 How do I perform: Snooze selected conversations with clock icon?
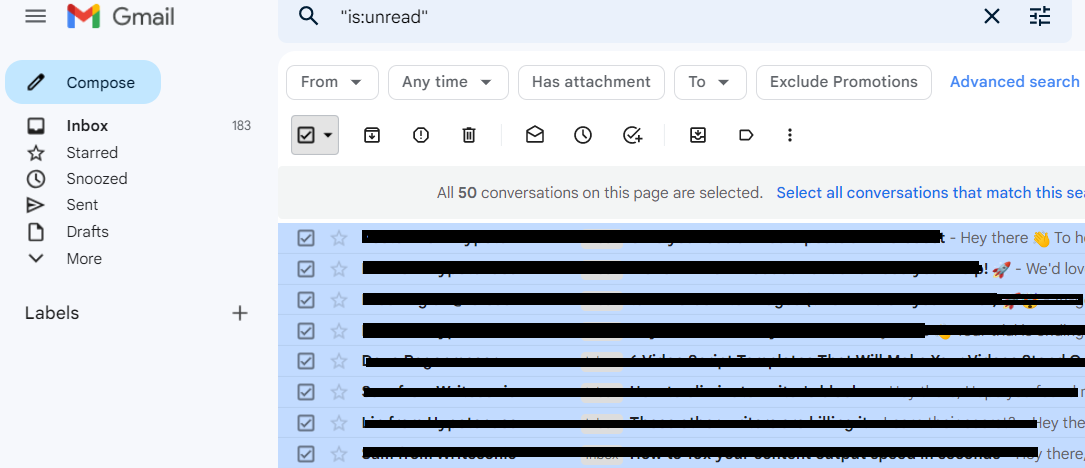(x=583, y=135)
